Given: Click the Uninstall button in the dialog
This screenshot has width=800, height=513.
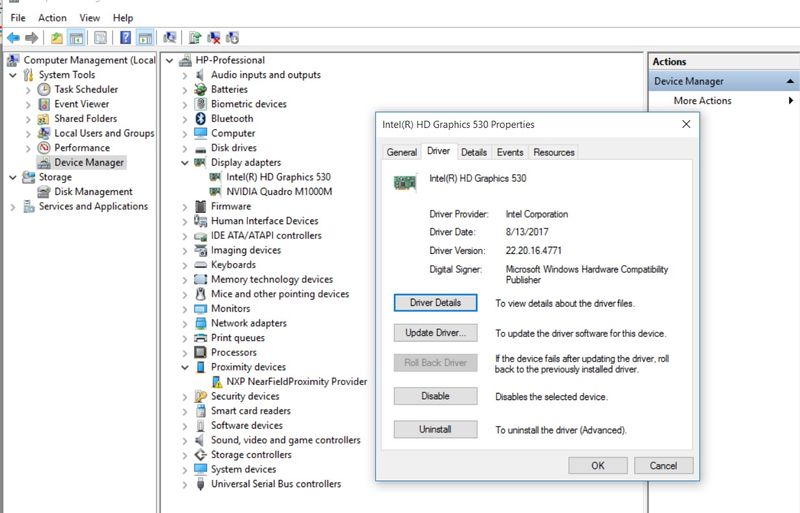Looking at the screenshot, I should (435, 429).
